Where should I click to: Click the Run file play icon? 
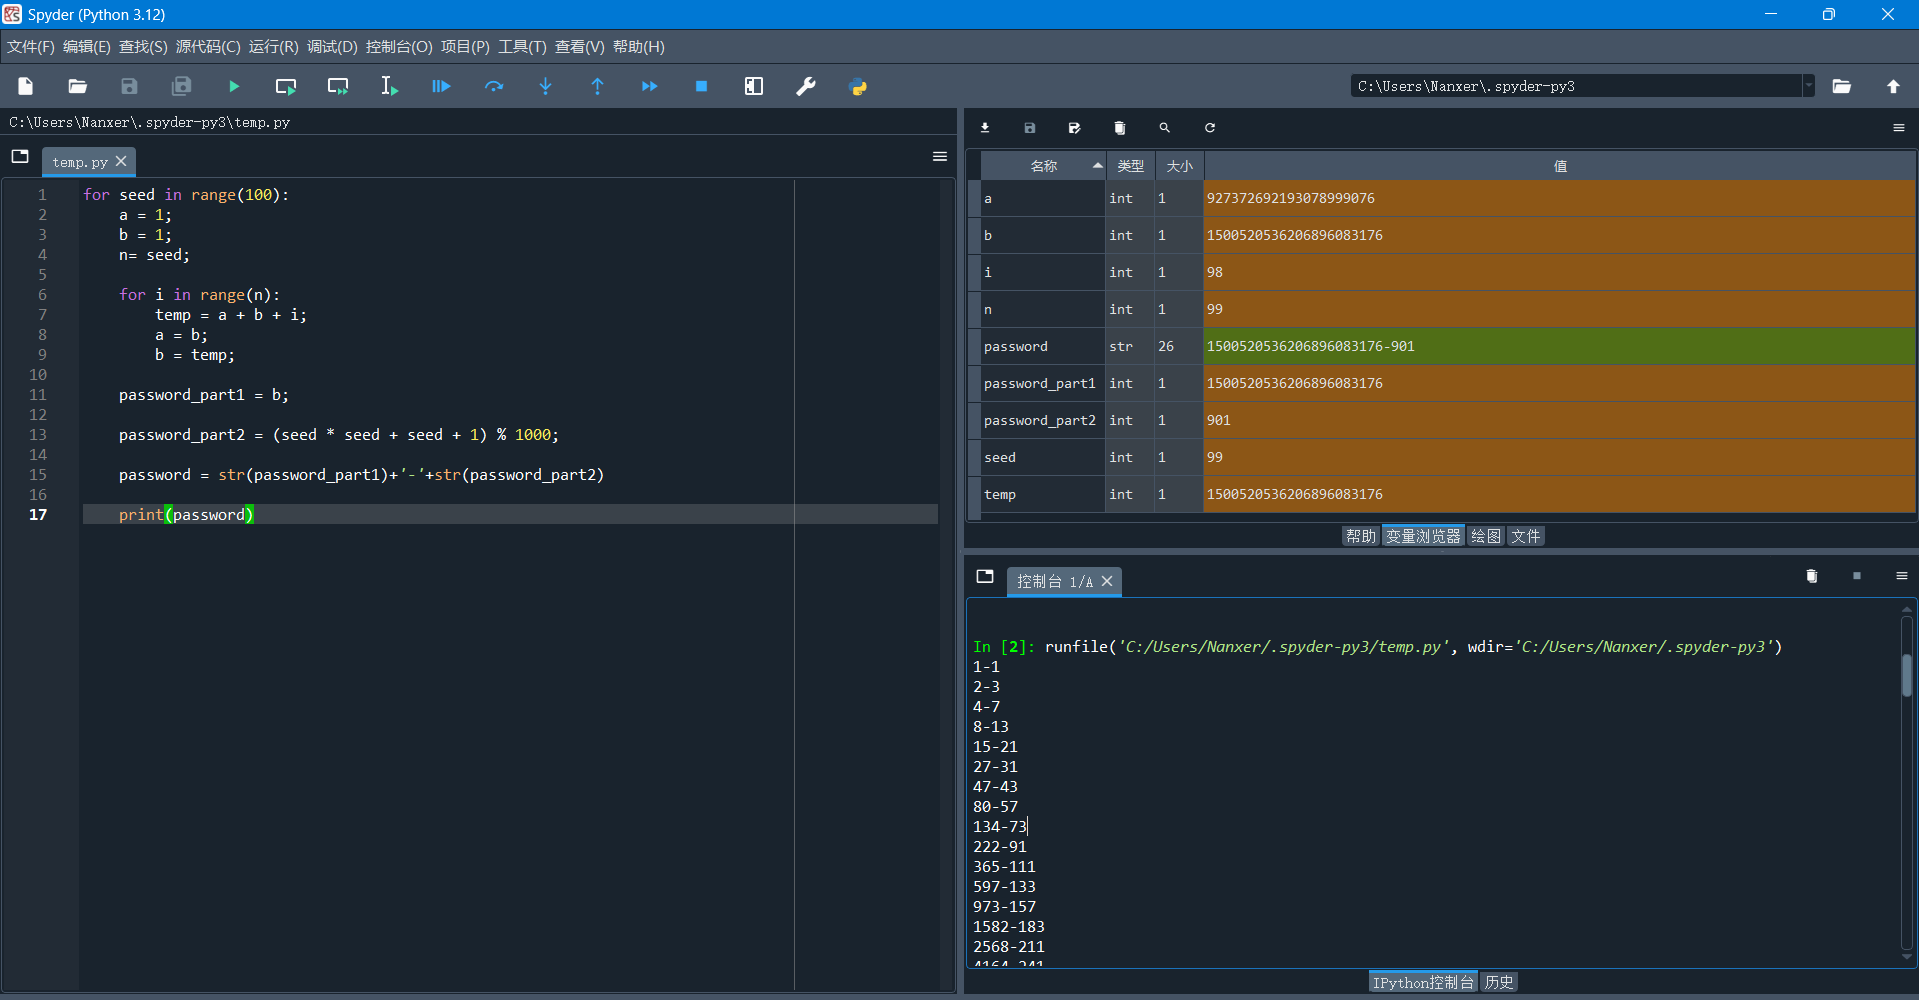[234, 87]
